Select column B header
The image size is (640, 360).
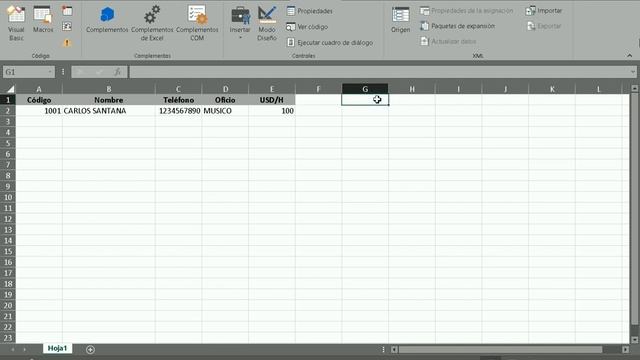(109, 89)
